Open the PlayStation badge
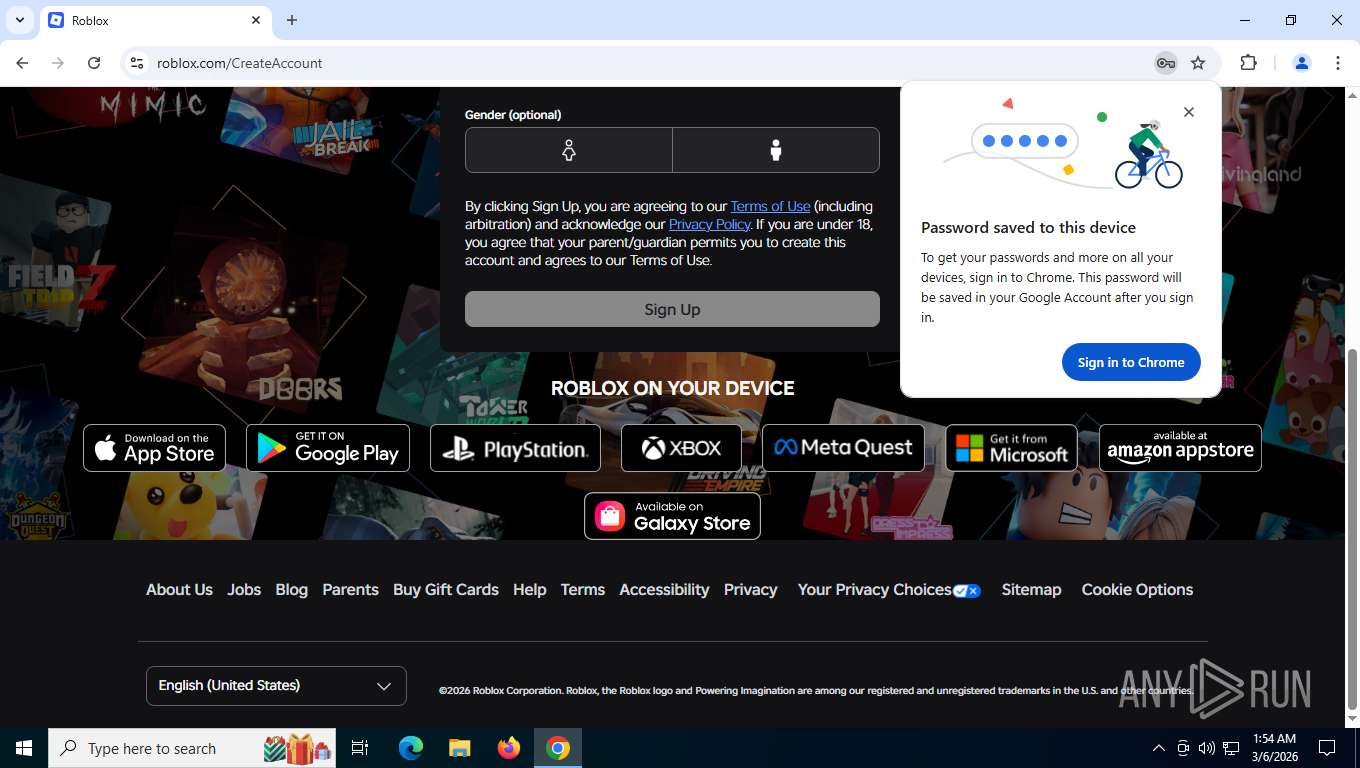Image resolution: width=1360 pixels, height=768 pixels. point(515,448)
